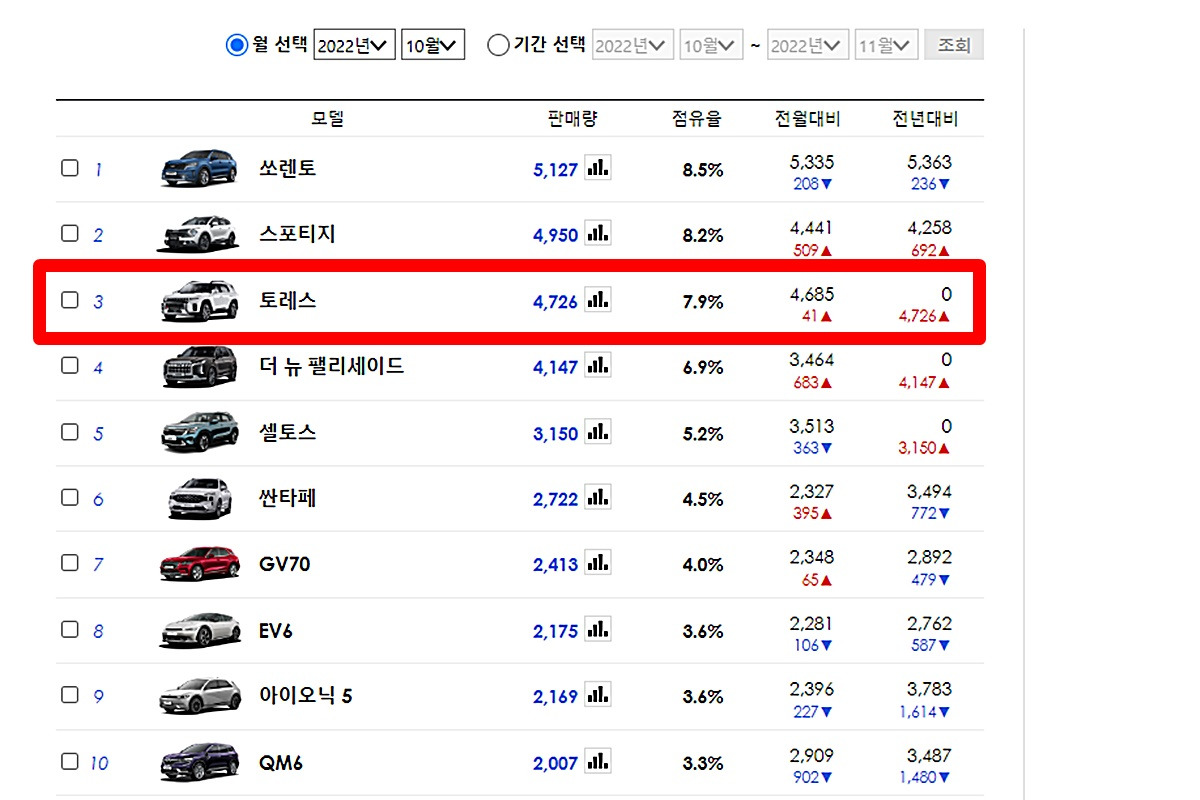Open the period start year dropdown
The width and height of the screenshot is (1200, 800).
(x=633, y=45)
